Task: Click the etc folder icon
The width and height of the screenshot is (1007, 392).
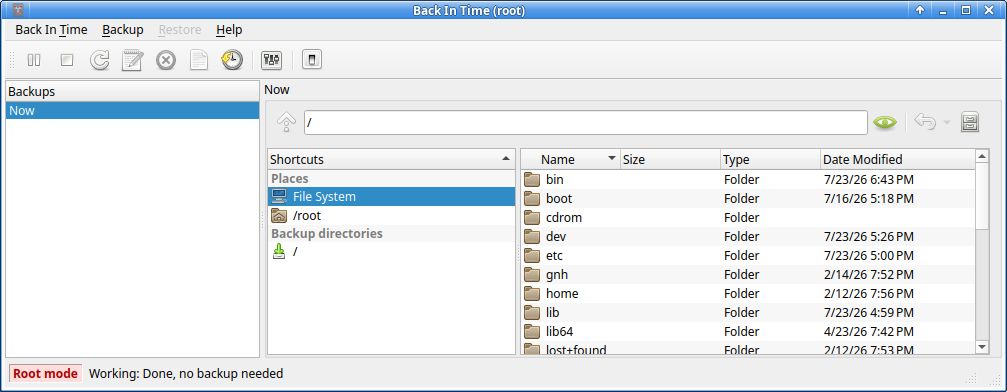Action: point(532,255)
